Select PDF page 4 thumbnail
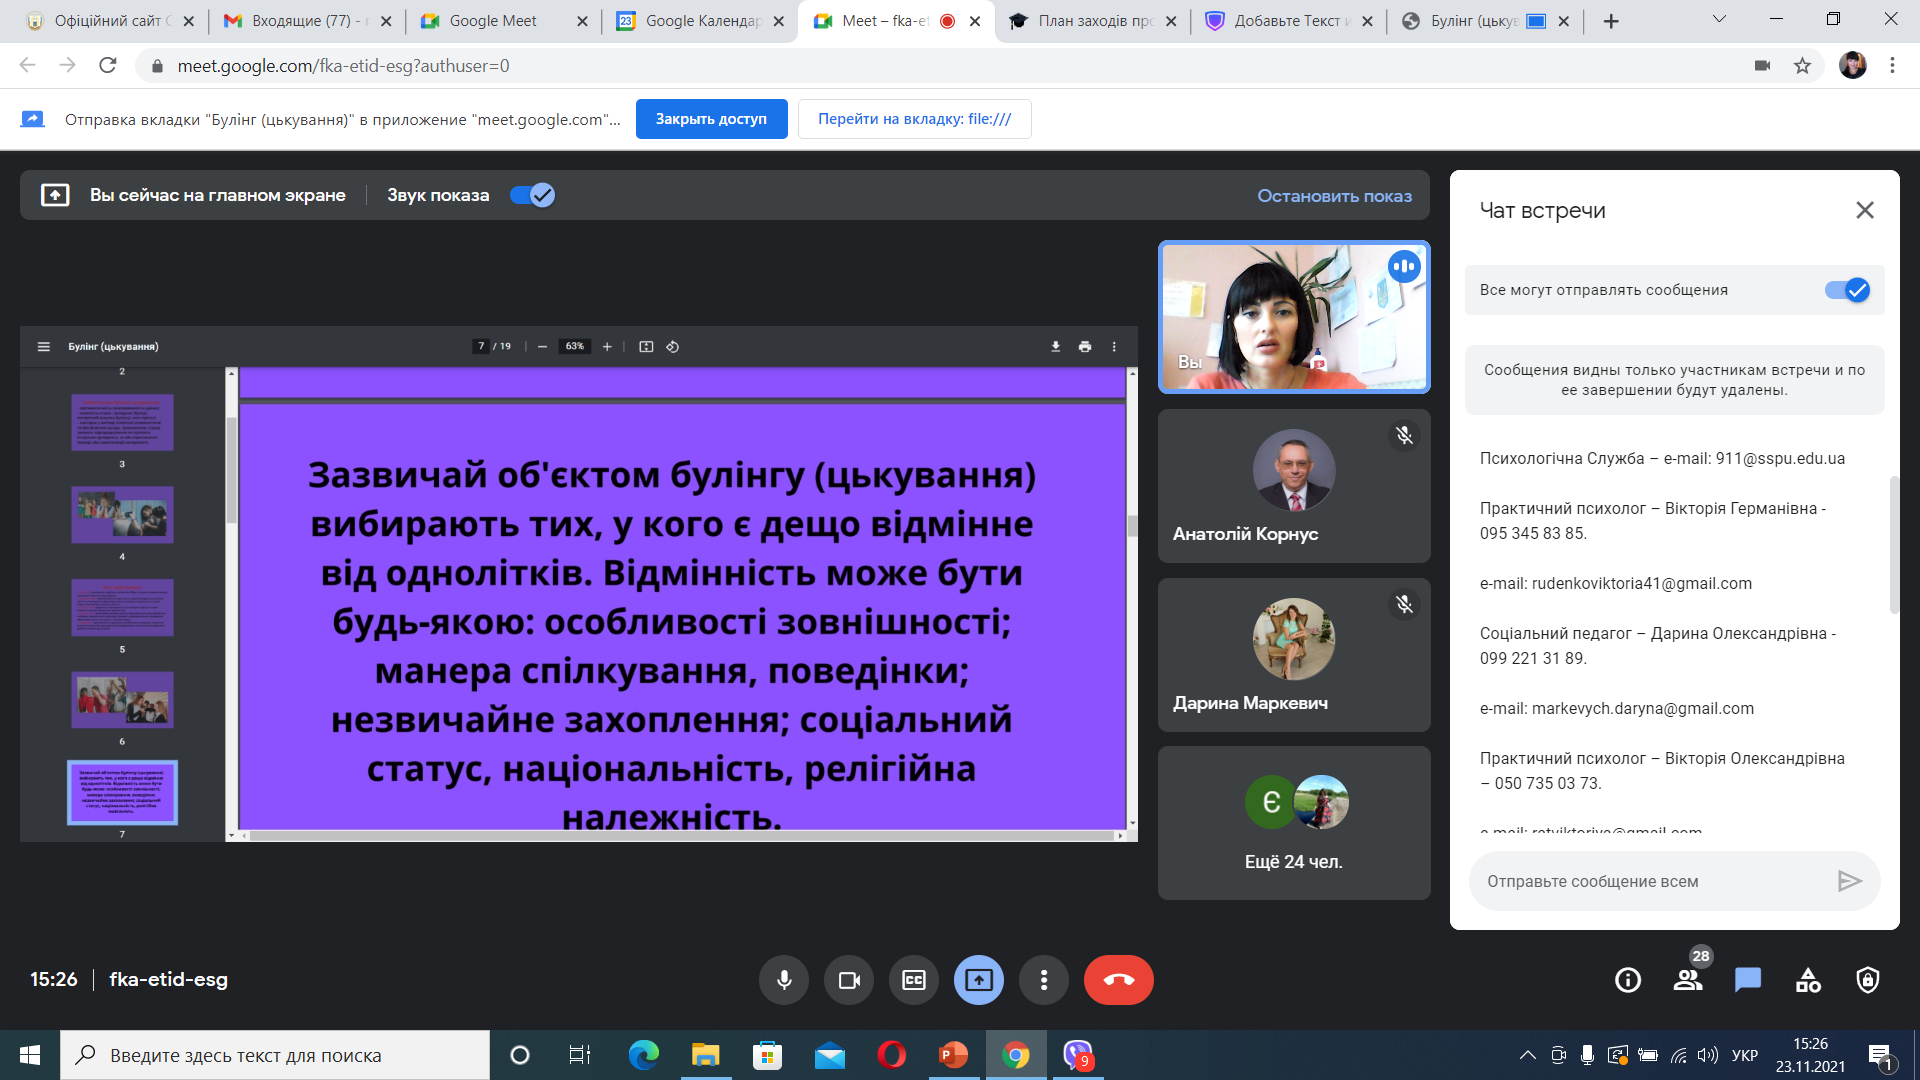This screenshot has height=1080, width=1920. pos(122,515)
